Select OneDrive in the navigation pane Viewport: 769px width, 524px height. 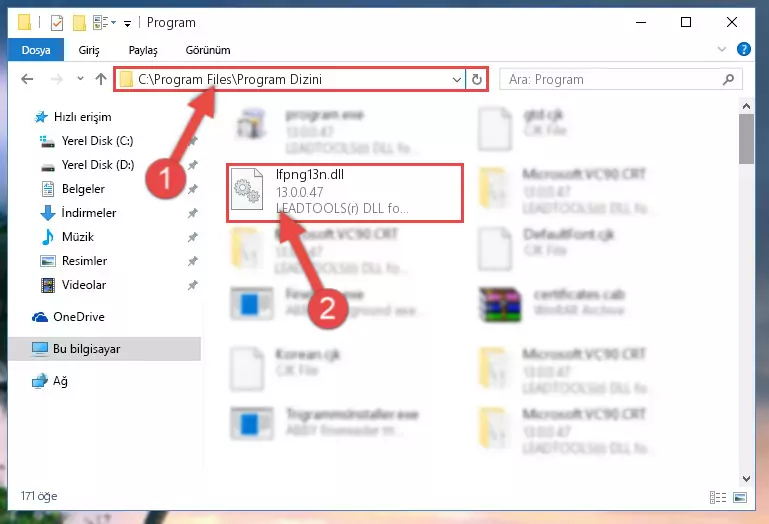(x=78, y=317)
